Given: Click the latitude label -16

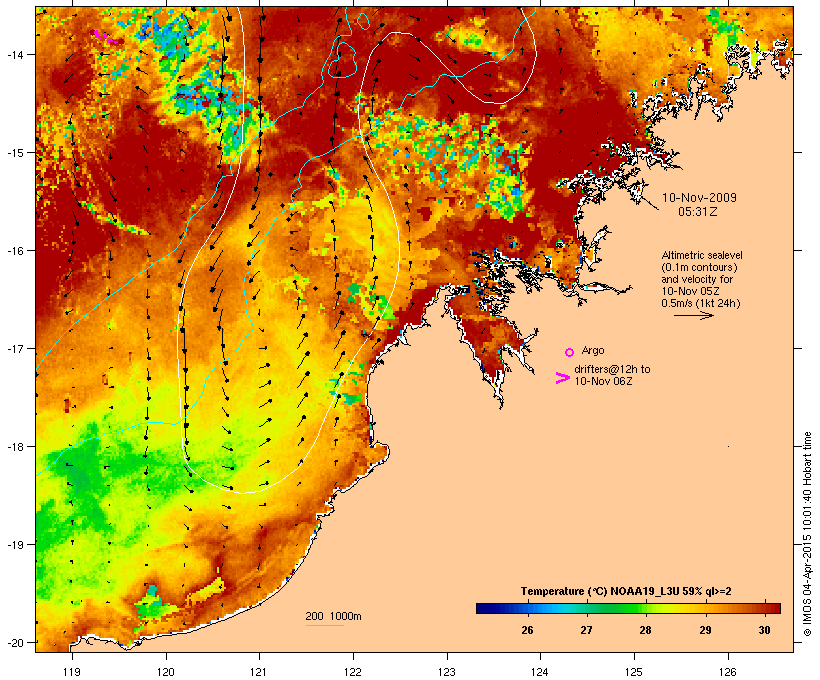Looking at the screenshot, I should [14, 251].
